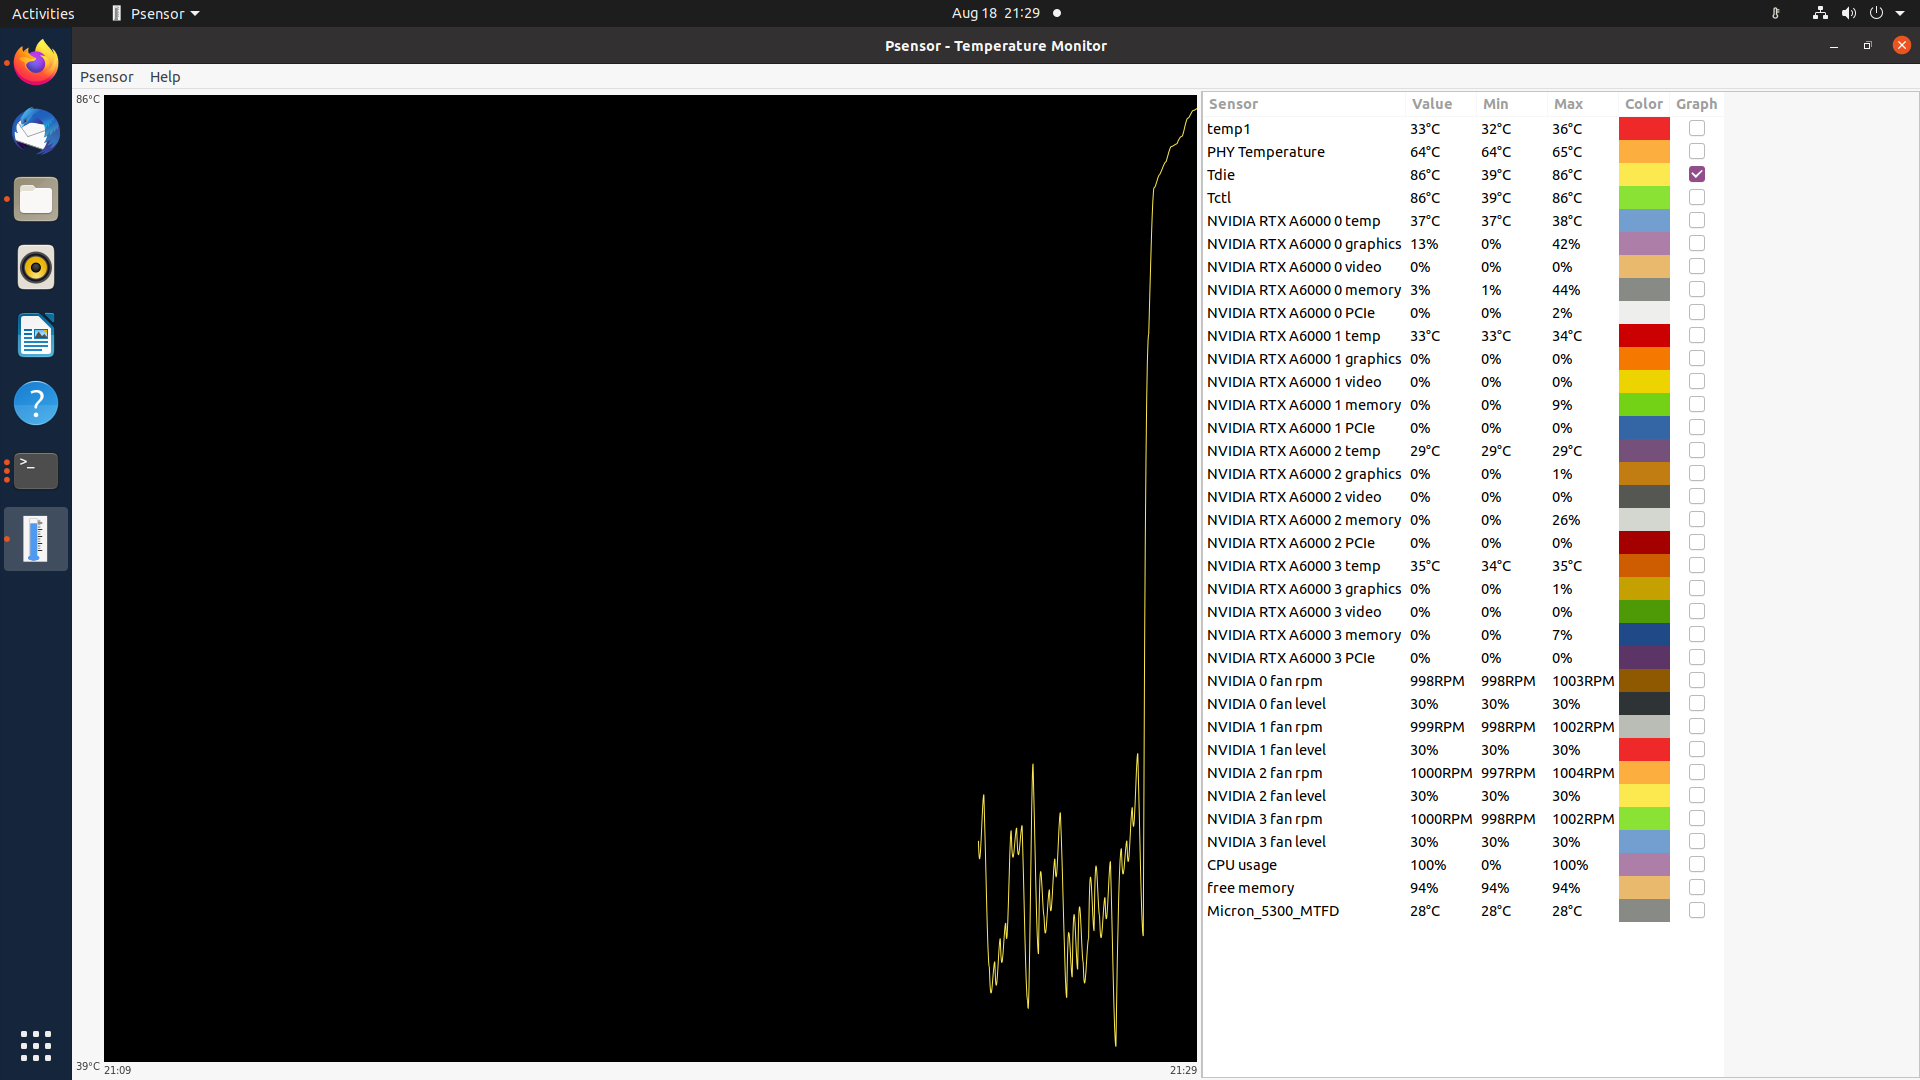Screen dimensions: 1920x1080
Task: Enable graph for temp1 sensor
Action: 1697,128
